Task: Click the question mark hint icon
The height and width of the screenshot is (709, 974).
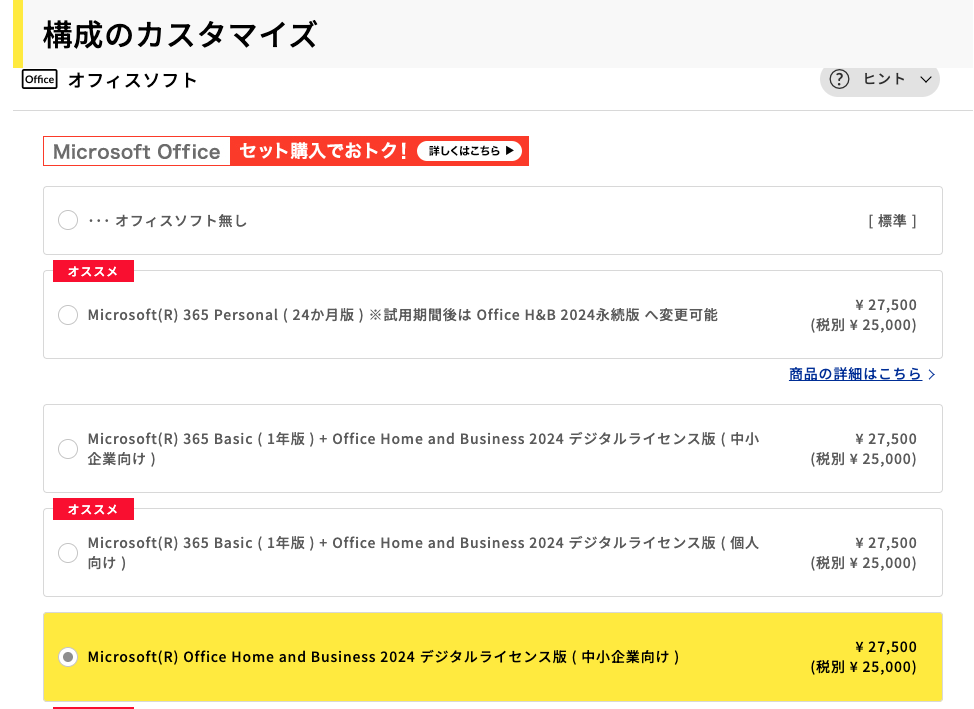Action: (x=839, y=80)
